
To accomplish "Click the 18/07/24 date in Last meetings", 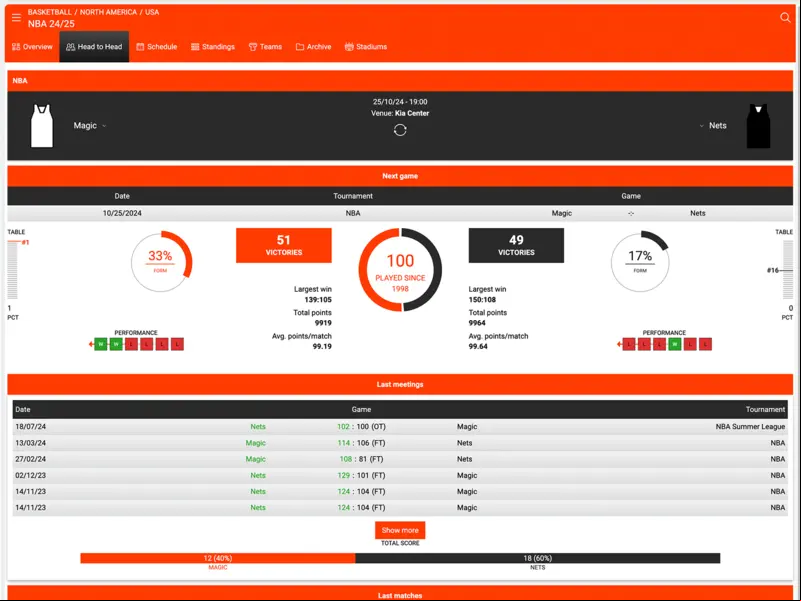I will coord(31,427).
